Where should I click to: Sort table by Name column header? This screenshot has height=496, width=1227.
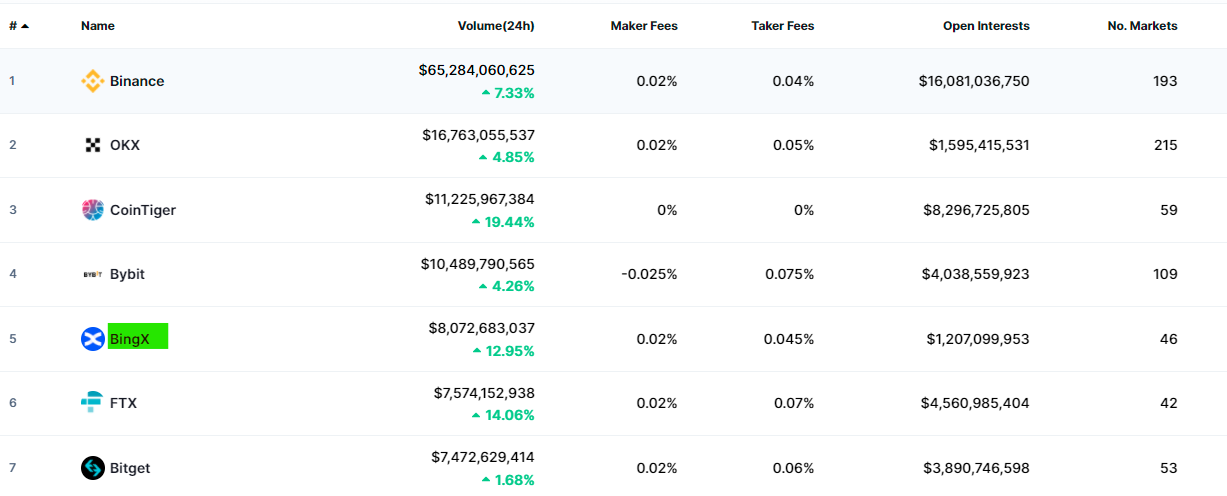[x=98, y=26]
